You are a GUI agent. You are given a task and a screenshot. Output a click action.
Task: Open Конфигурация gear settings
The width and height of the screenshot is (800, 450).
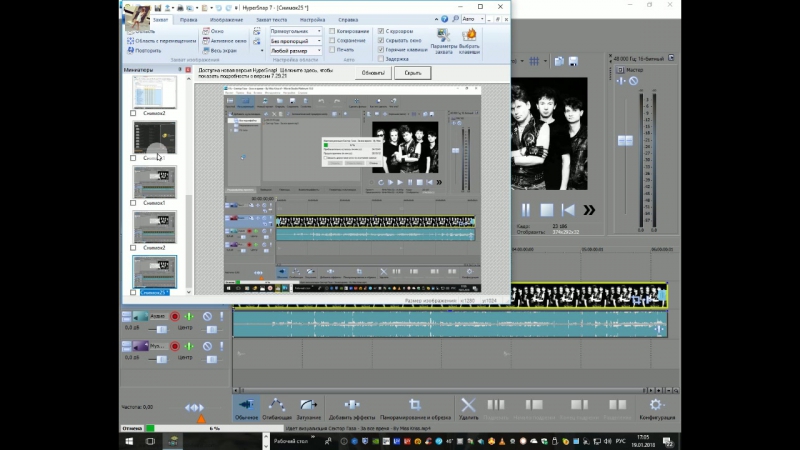[x=657, y=405]
